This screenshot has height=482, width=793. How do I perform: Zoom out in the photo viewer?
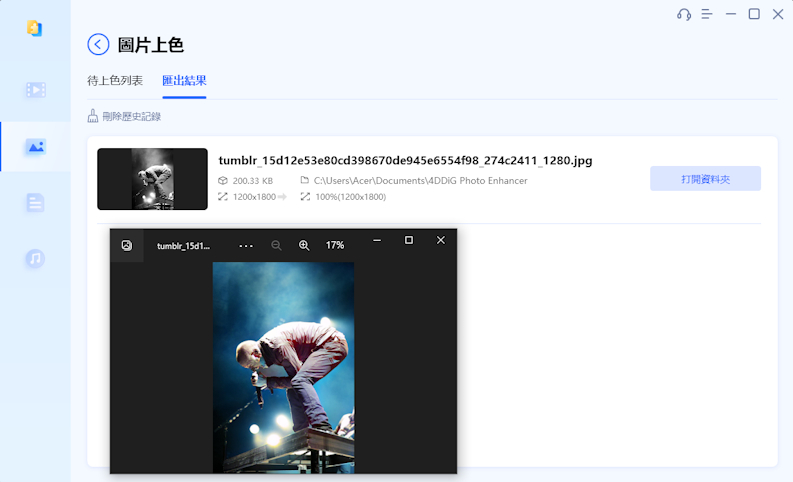276,245
